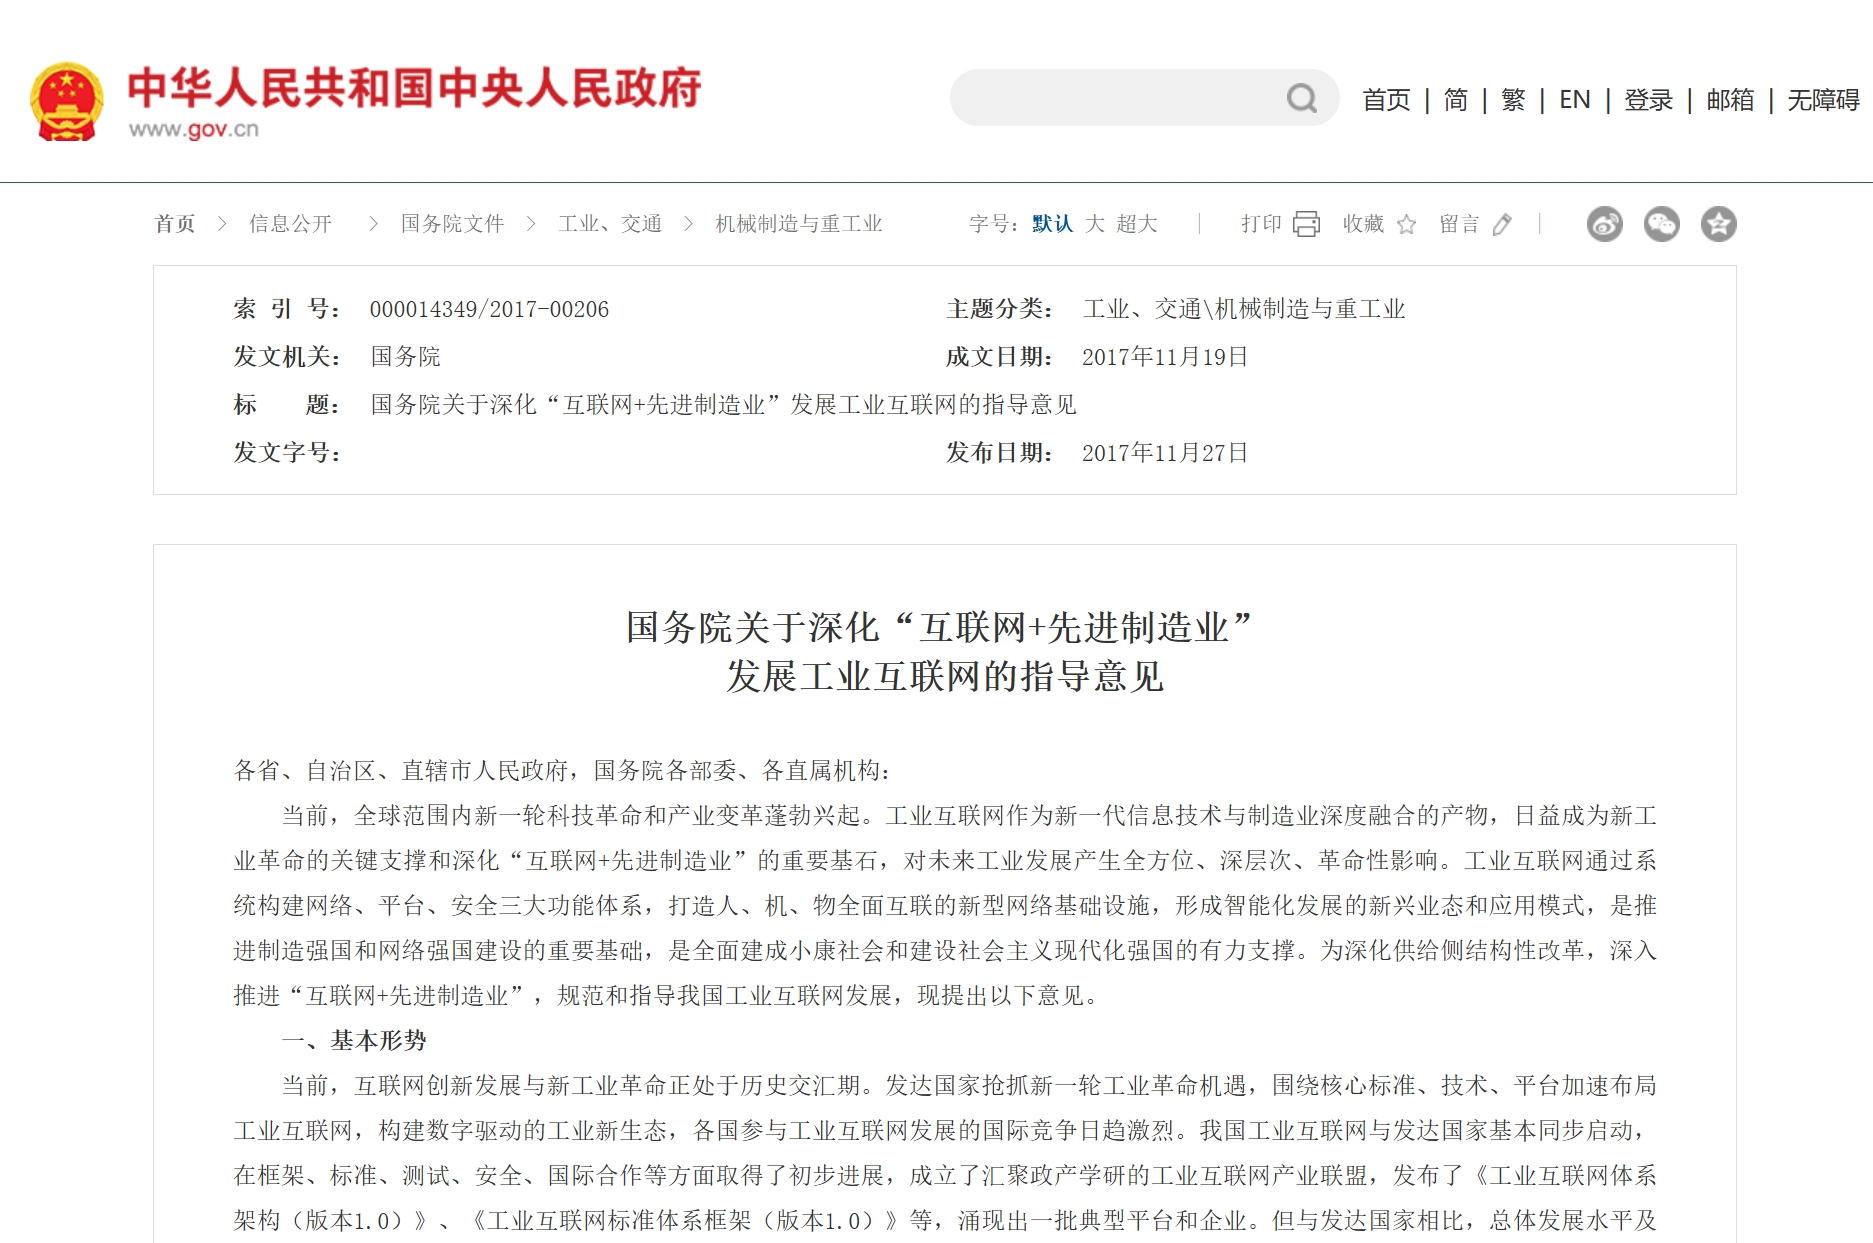
Task: Click the pencil comment icon
Action: (x=1501, y=224)
